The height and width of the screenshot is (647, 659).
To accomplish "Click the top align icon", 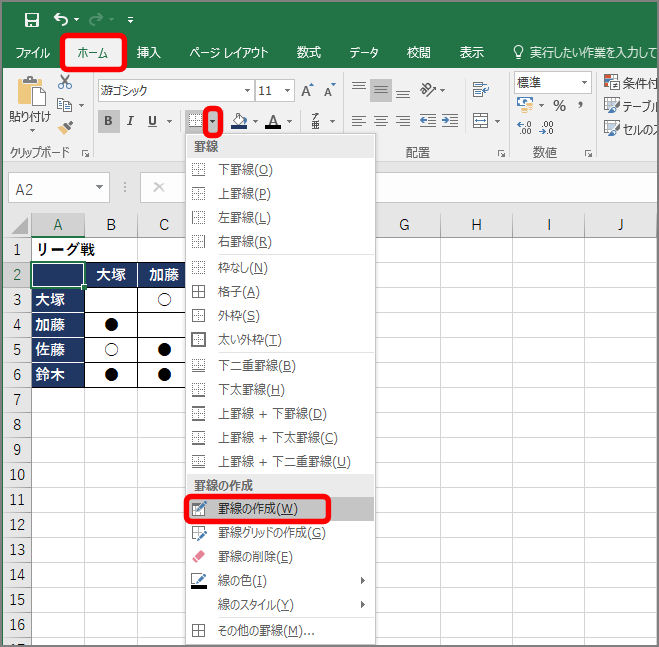I will tap(358, 86).
